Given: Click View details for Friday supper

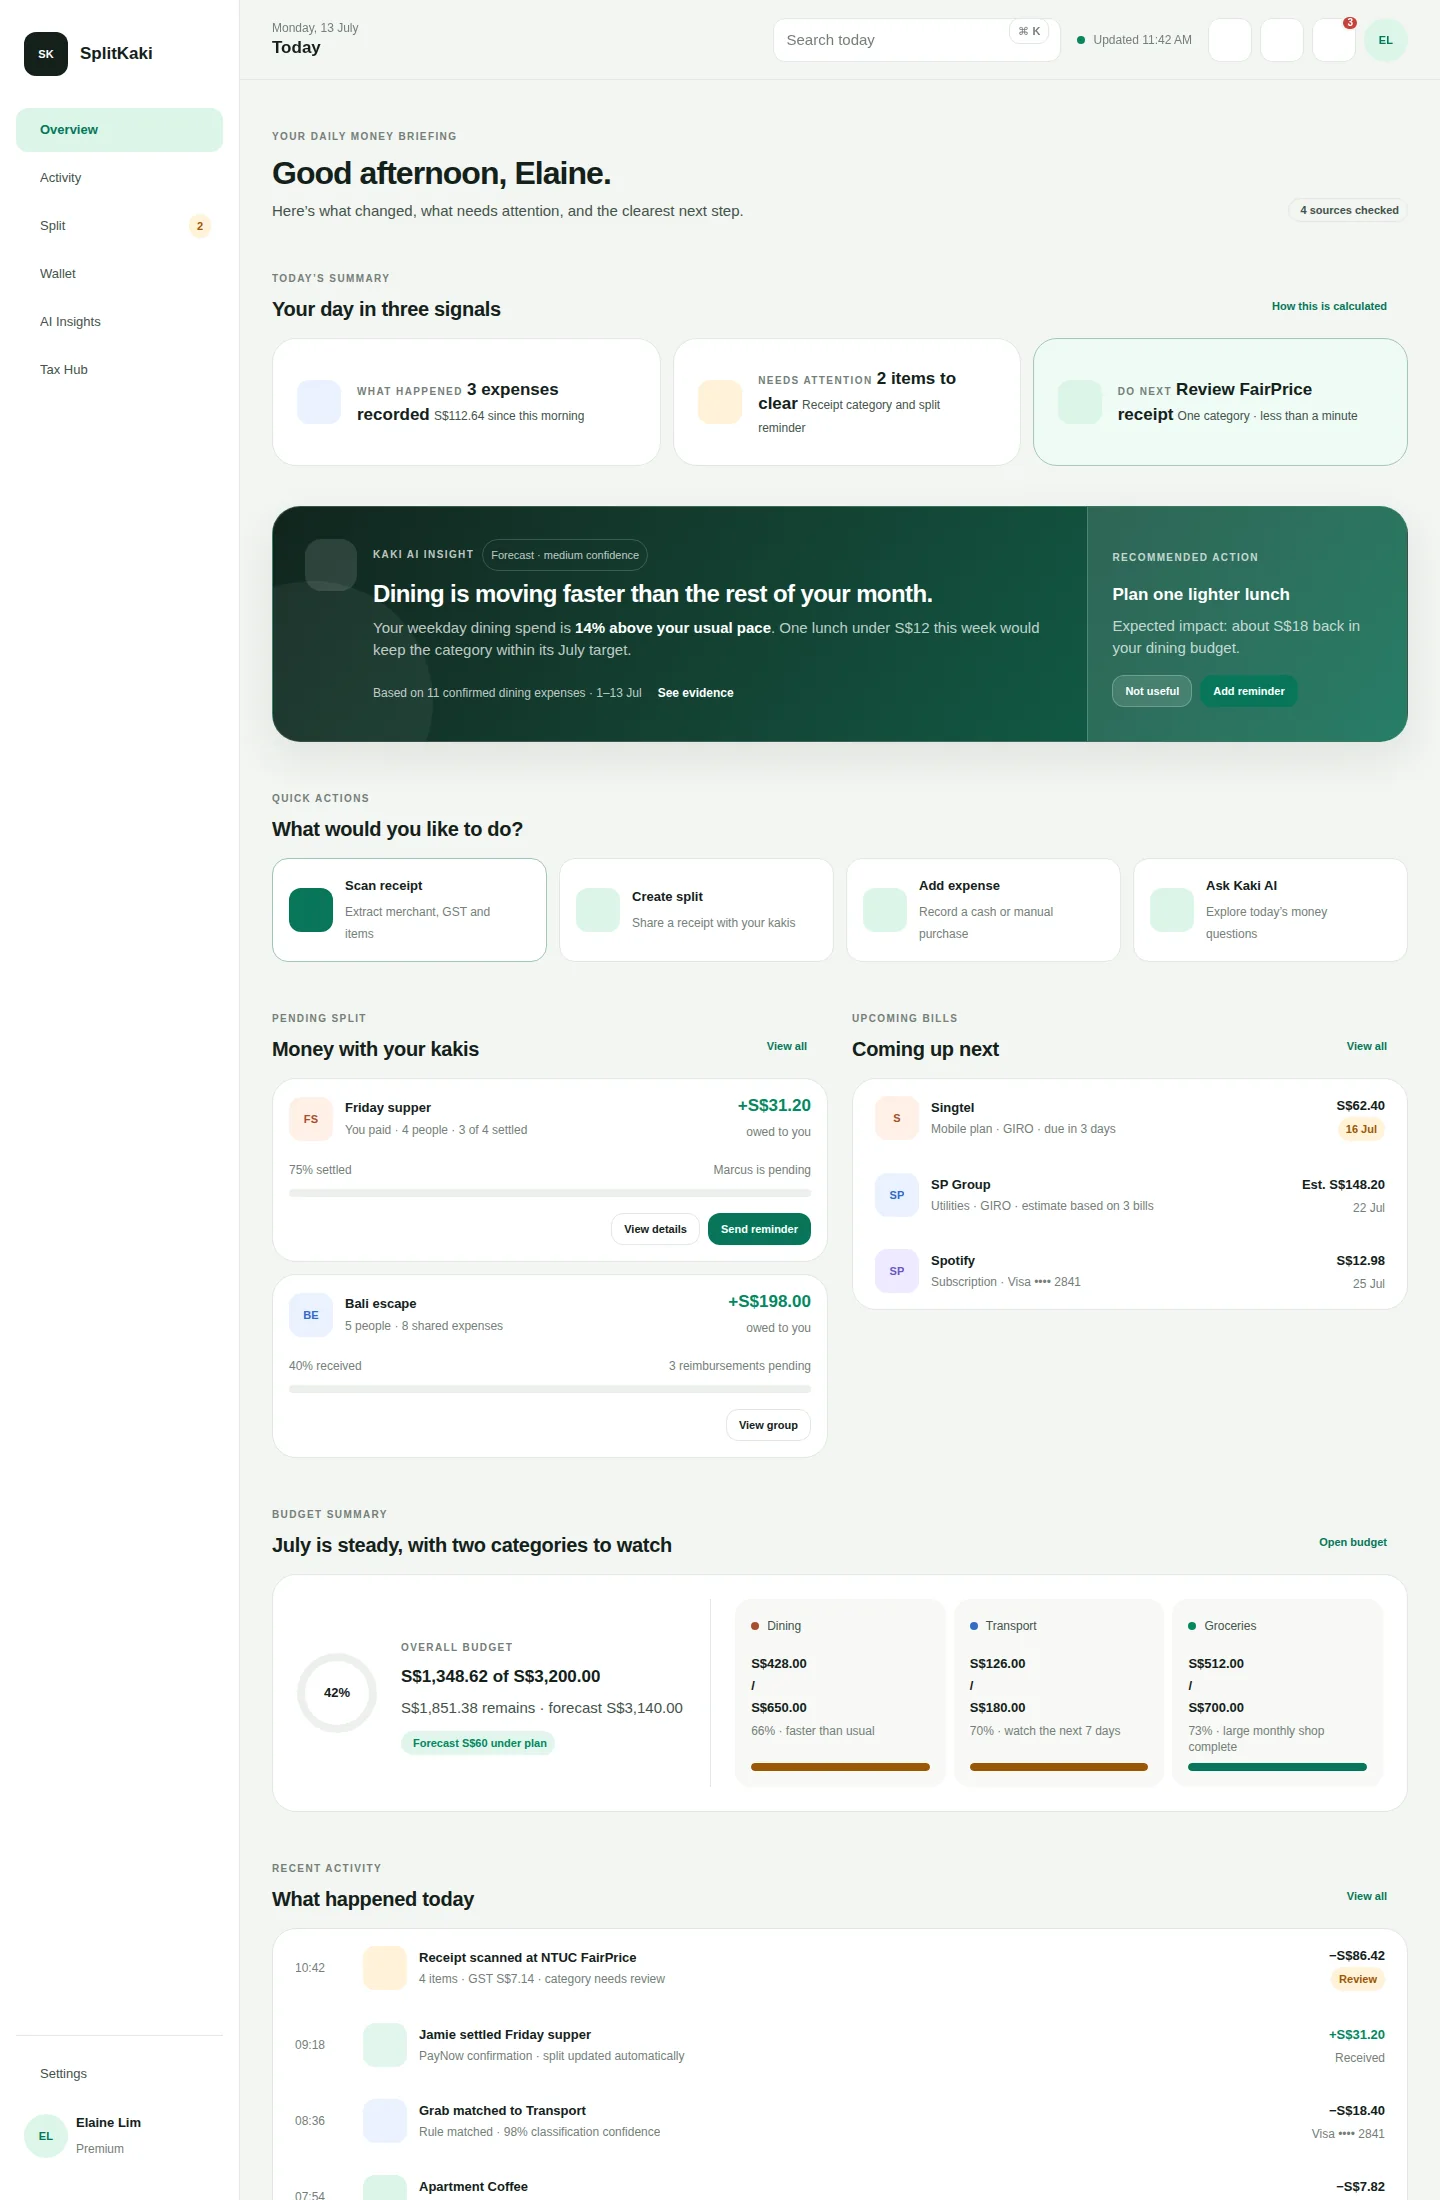Looking at the screenshot, I should [655, 1229].
